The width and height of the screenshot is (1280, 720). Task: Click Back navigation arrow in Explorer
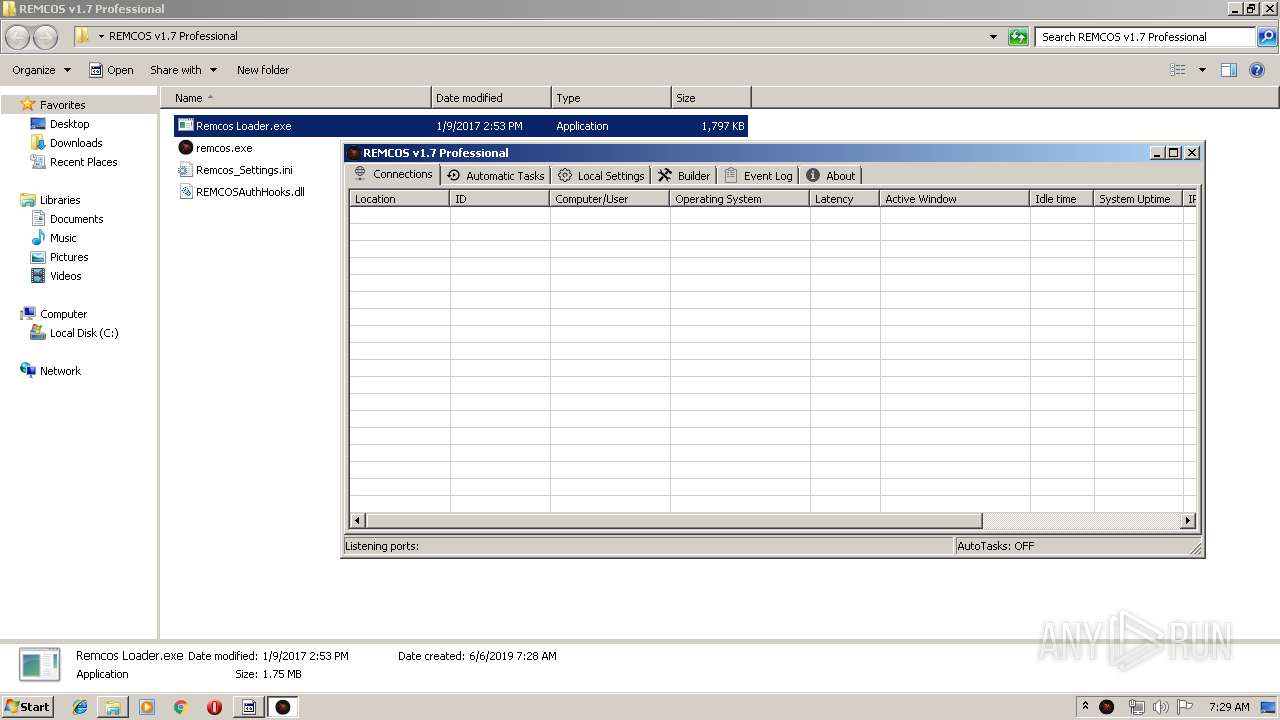(x=18, y=37)
